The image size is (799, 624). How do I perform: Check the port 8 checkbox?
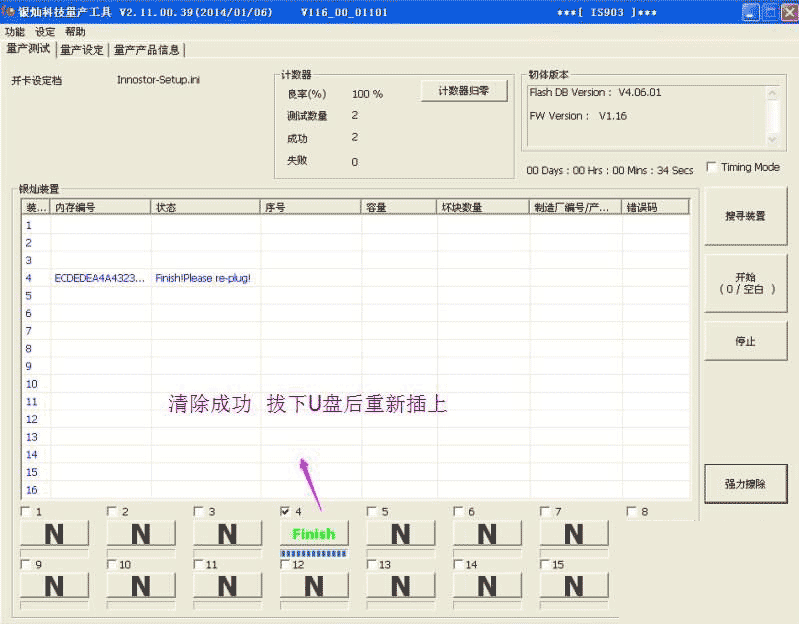click(x=631, y=511)
